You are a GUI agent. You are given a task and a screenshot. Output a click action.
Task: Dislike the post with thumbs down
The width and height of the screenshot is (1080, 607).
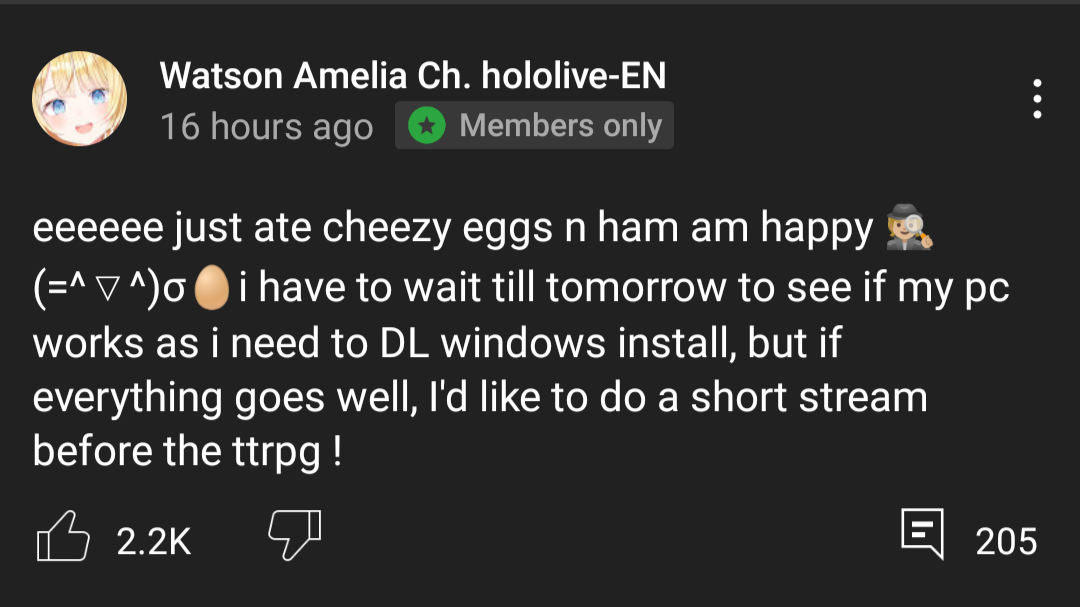click(x=293, y=536)
